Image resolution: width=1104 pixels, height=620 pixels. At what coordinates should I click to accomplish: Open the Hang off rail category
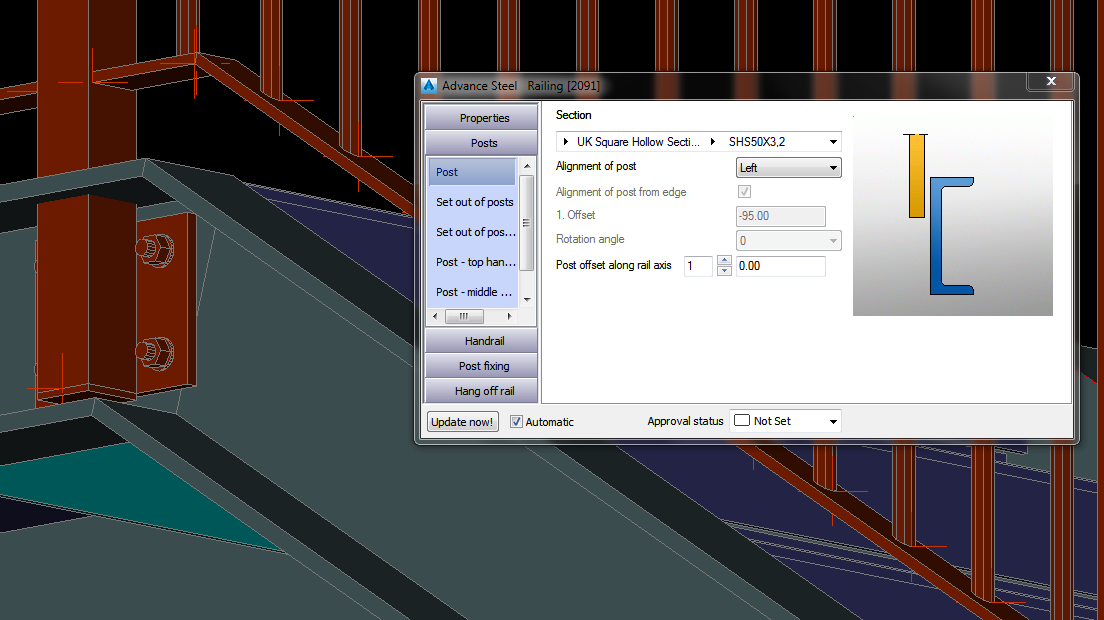coord(482,391)
